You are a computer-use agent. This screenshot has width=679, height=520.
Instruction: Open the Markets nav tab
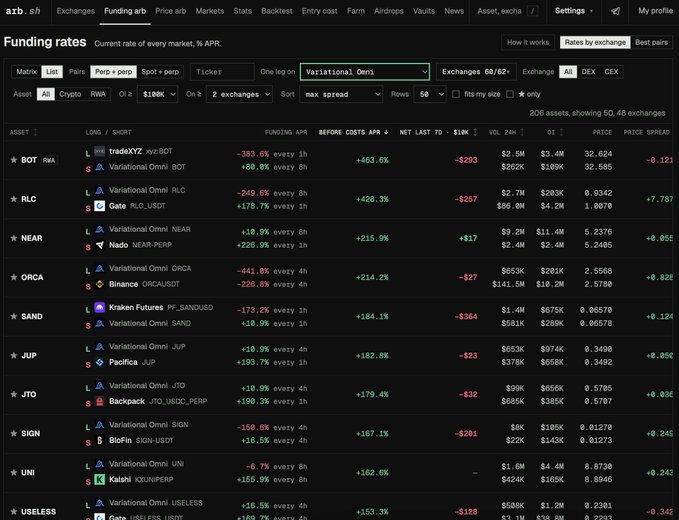(x=210, y=11)
